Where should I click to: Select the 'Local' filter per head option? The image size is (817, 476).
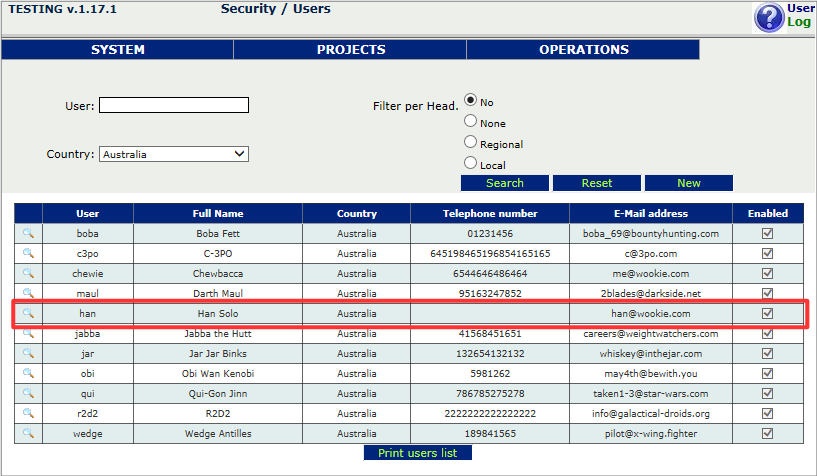coord(470,163)
